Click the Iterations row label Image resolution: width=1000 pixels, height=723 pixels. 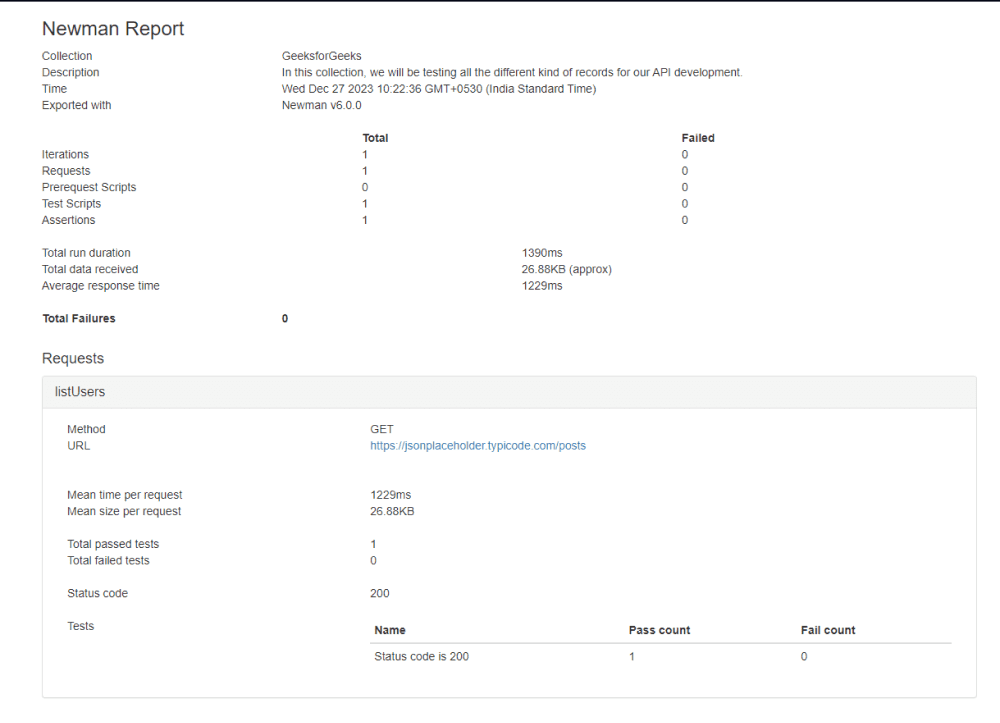65,154
